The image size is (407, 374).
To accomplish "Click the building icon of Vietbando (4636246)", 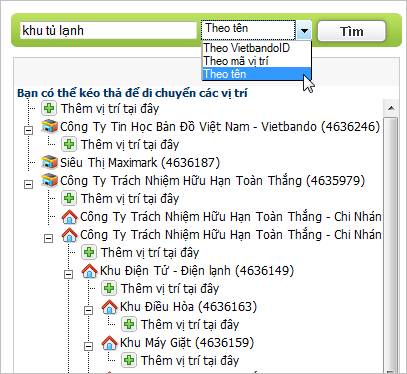I will tap(49, 126).
